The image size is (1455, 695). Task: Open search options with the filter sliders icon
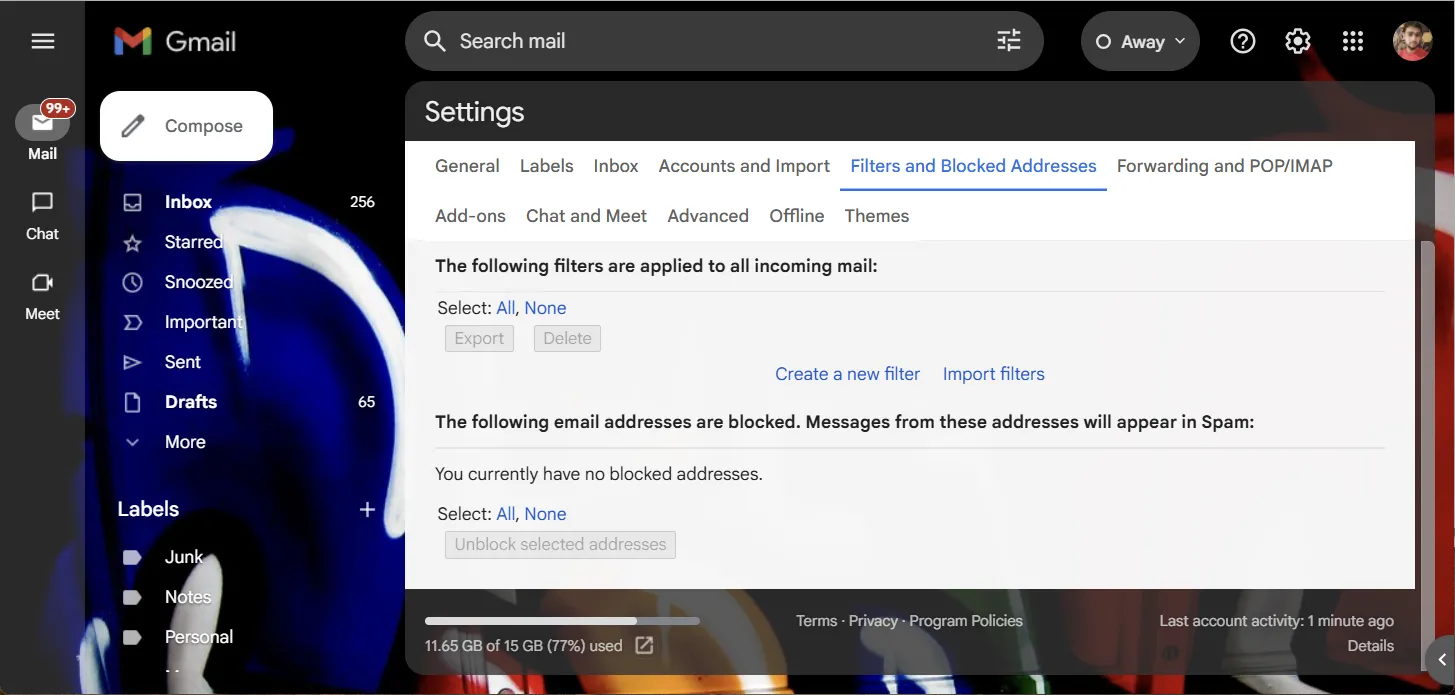point(1007,41)
